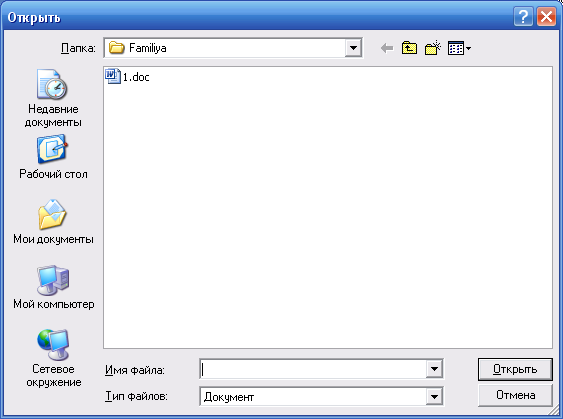Grab the resize grip in dialog corner
Image resolution: width=563 pixels, height=419 pixels.
click(x=554, y=410)
